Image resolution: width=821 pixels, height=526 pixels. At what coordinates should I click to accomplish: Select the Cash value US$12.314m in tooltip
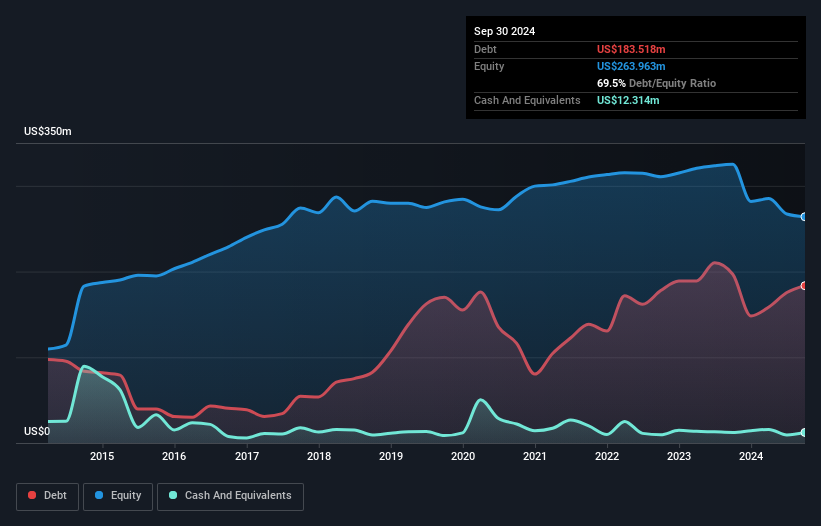click(628, 100)
